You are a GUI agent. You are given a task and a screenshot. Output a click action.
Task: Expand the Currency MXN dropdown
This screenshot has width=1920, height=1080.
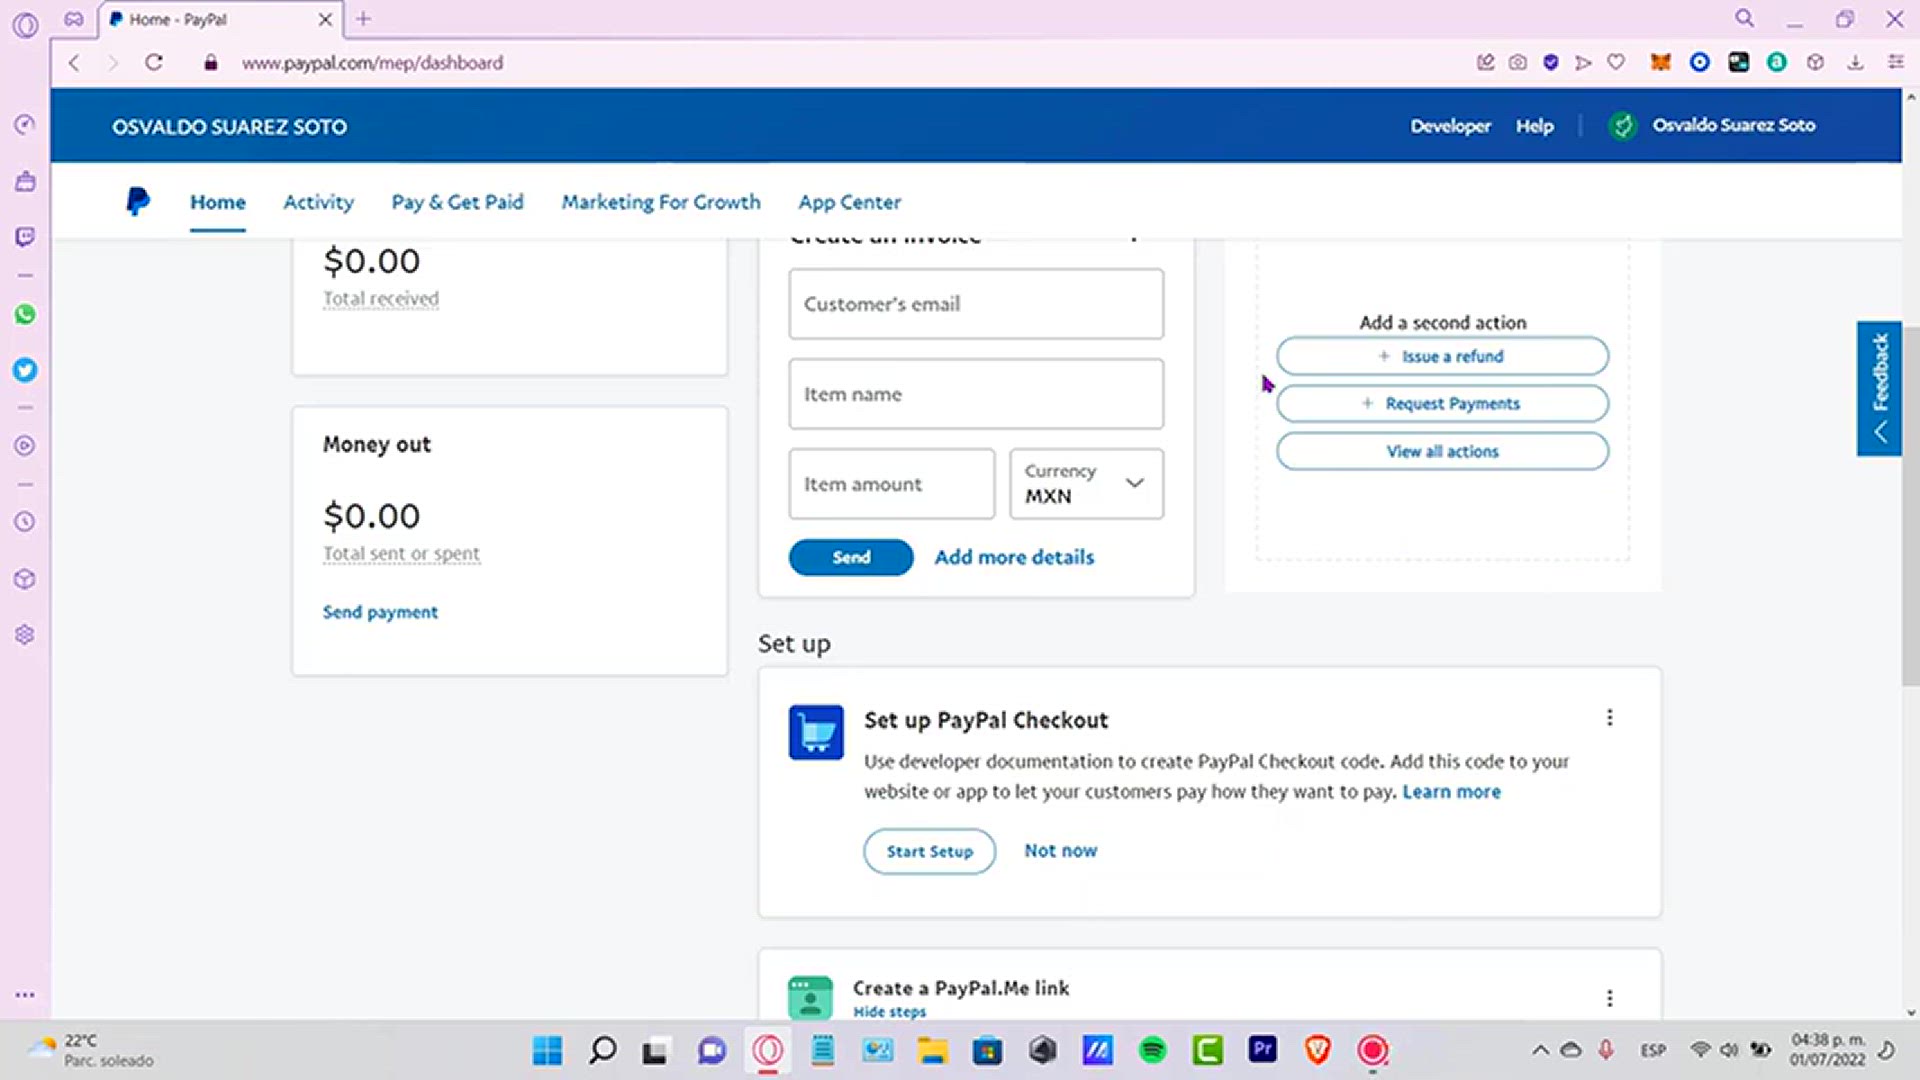(1087, 484)
